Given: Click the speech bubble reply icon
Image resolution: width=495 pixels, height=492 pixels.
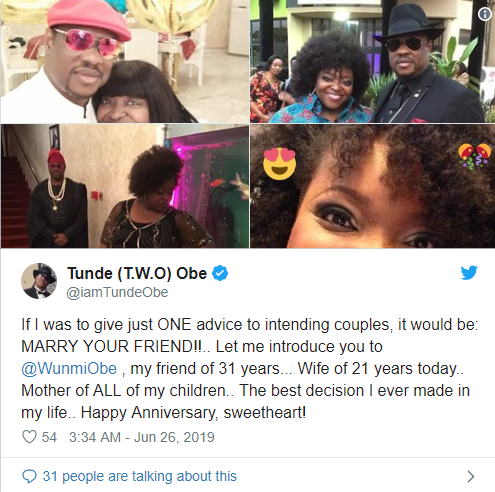Looking at the screenshot, I should (x=29, y=476).
